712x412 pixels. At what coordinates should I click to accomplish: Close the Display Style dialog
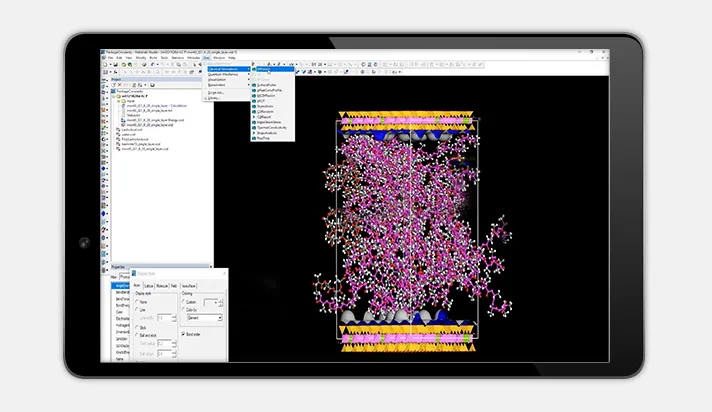(224, 273)
